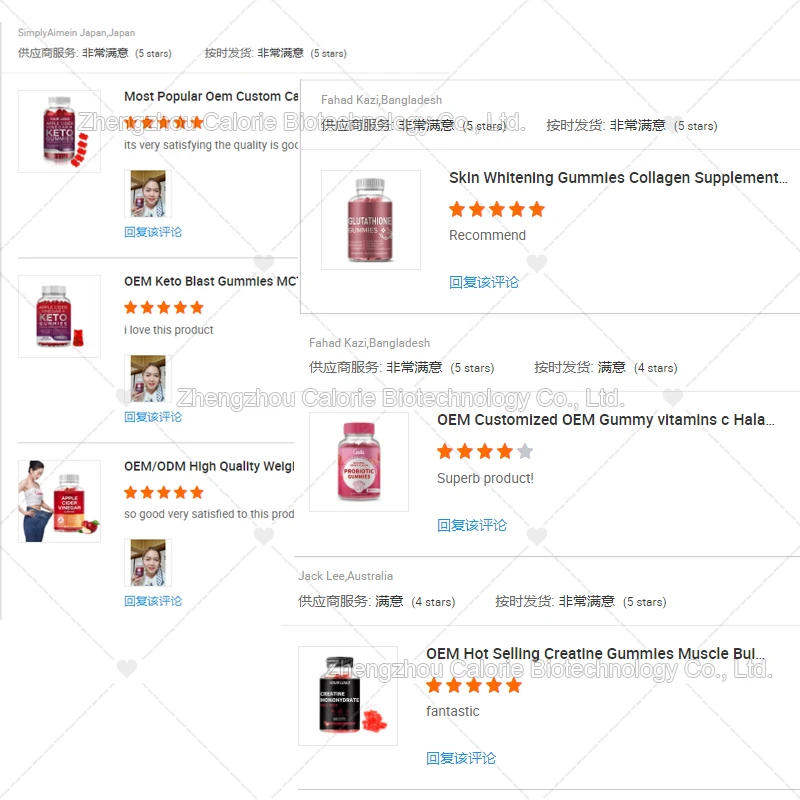Click the grey fifth star on Gummy vitamins review
The height and width of the screenshot is (800, 800).
[x=524, y=451]
